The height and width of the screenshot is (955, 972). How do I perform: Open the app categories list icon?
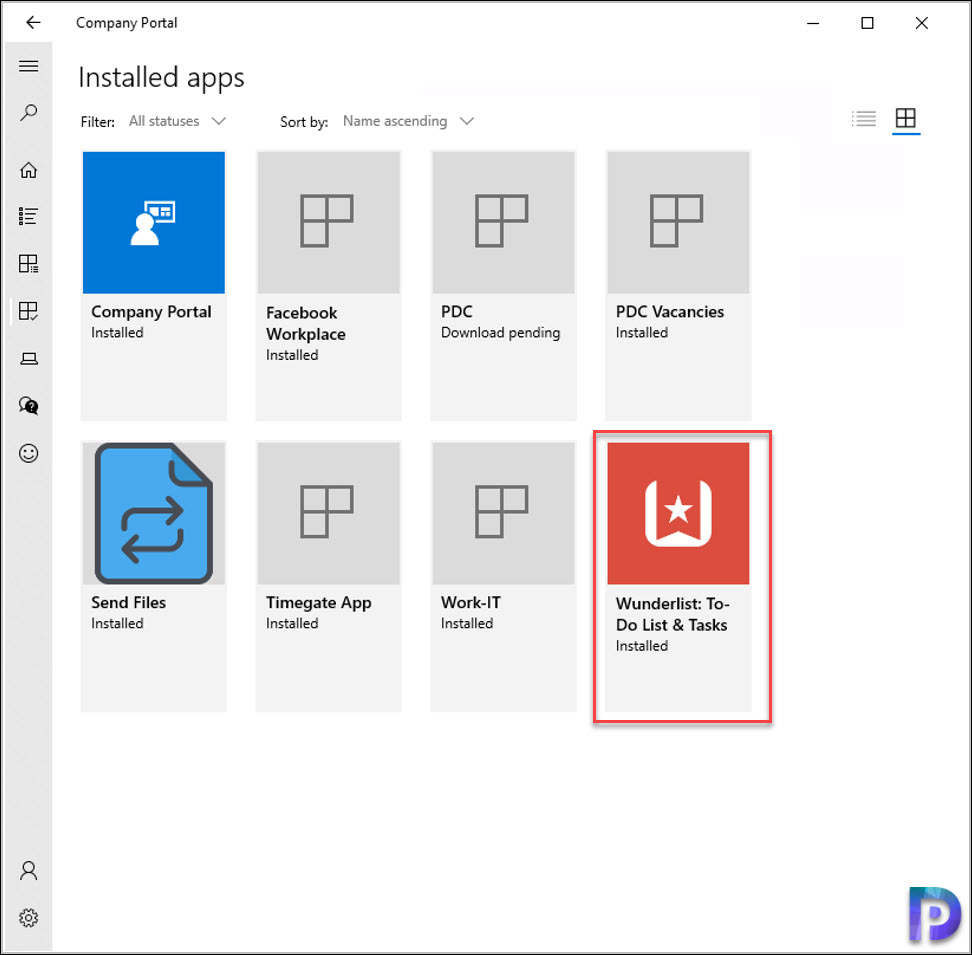pos(29,216)
